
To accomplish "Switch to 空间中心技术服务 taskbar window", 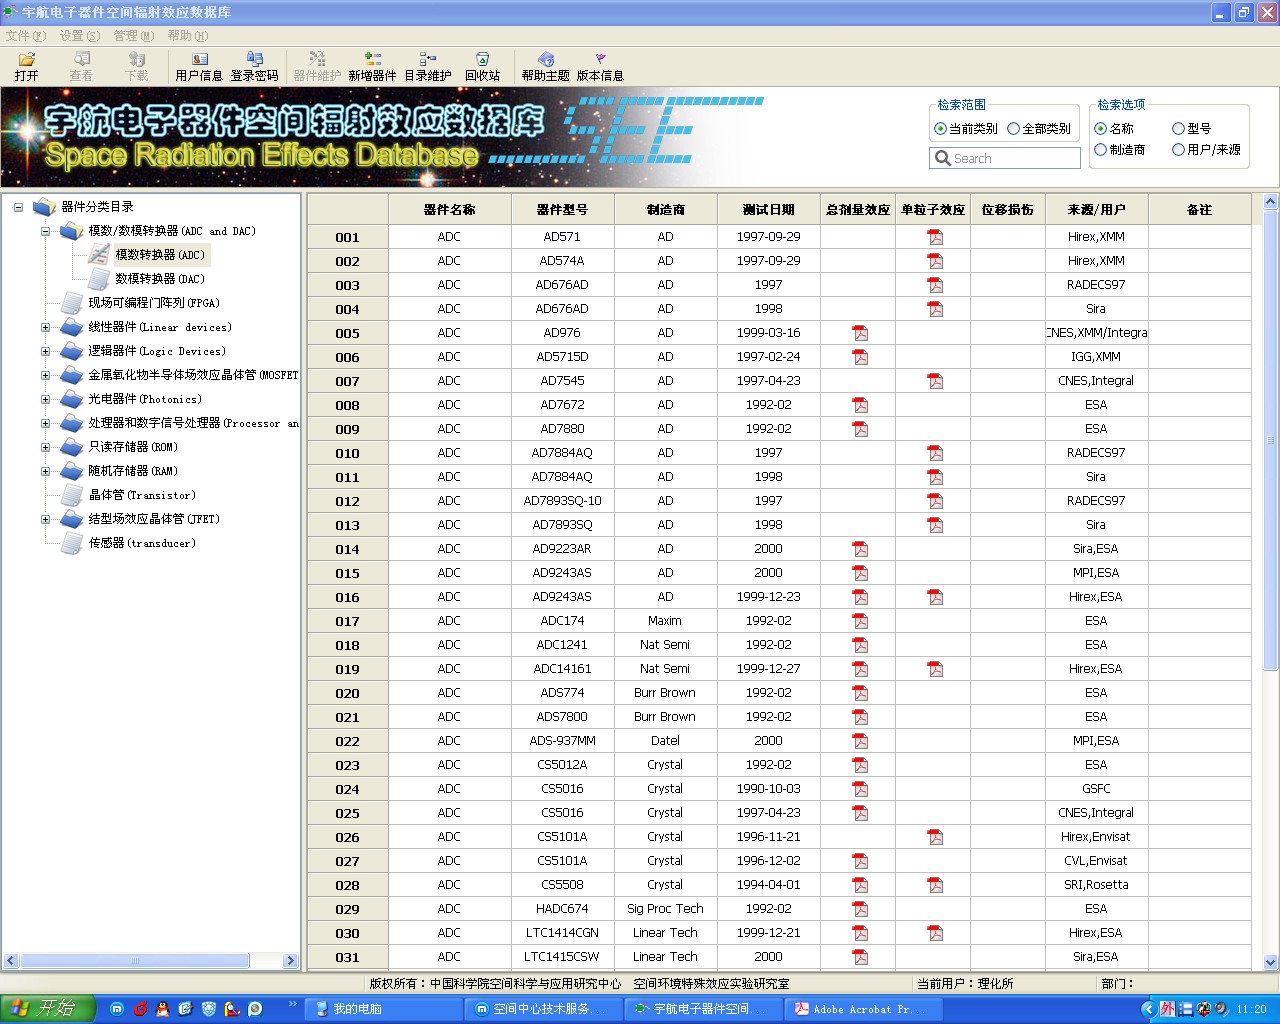I will point(544,1009).
